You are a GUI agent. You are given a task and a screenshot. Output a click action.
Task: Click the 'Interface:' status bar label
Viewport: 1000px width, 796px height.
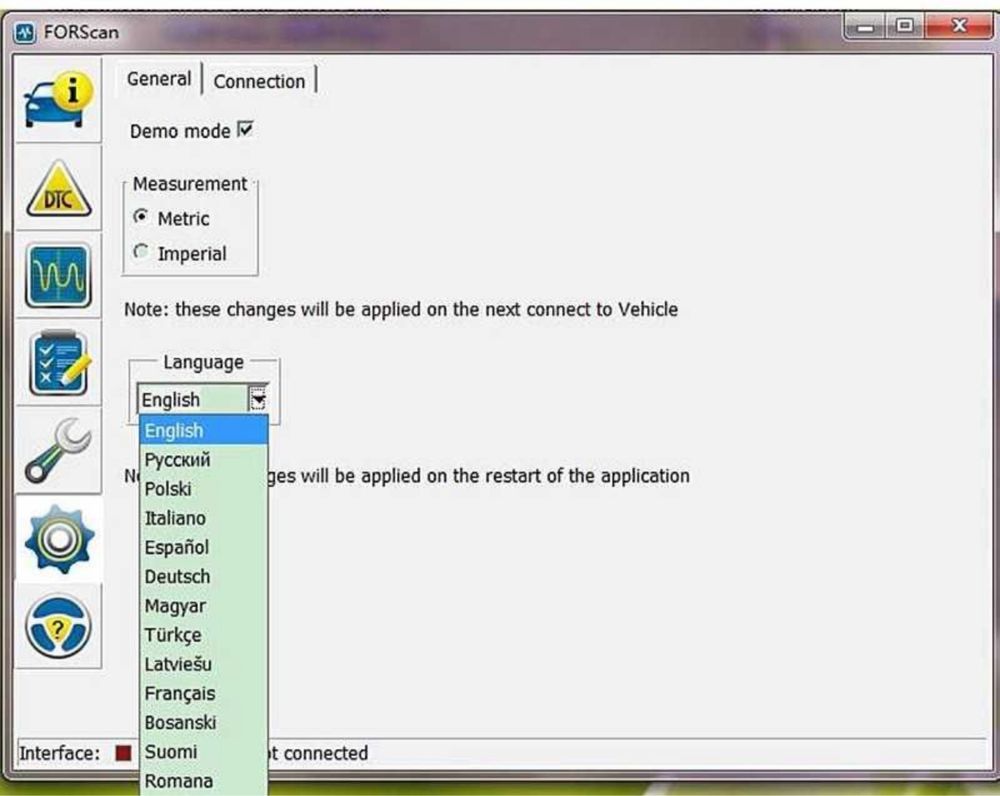59,753
